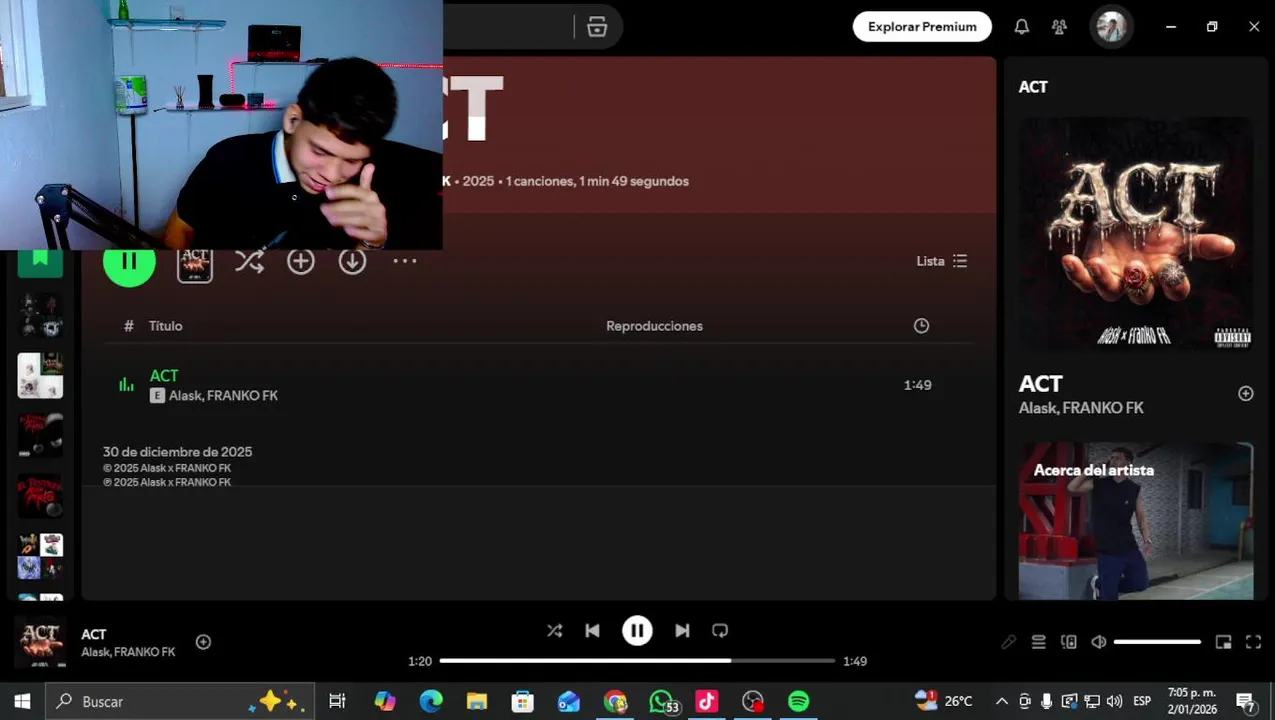Skip to next track
This screenshot has width=1275, height=720.
point(682,631)
